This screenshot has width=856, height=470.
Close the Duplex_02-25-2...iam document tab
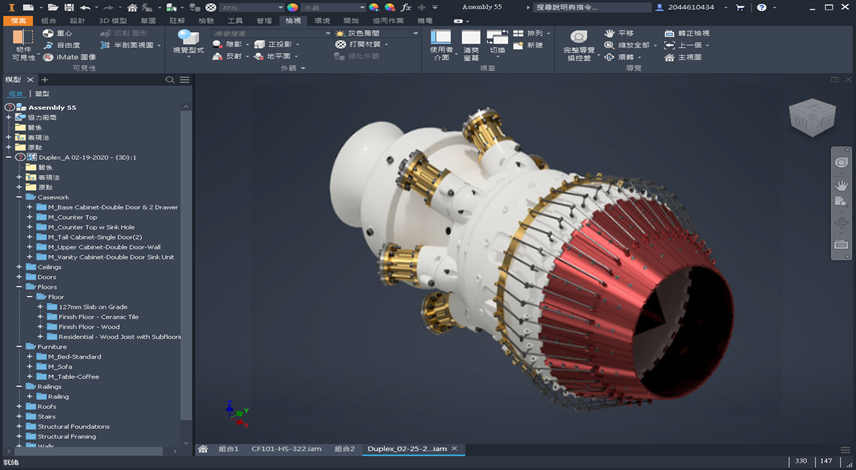[x=454, y=449]
